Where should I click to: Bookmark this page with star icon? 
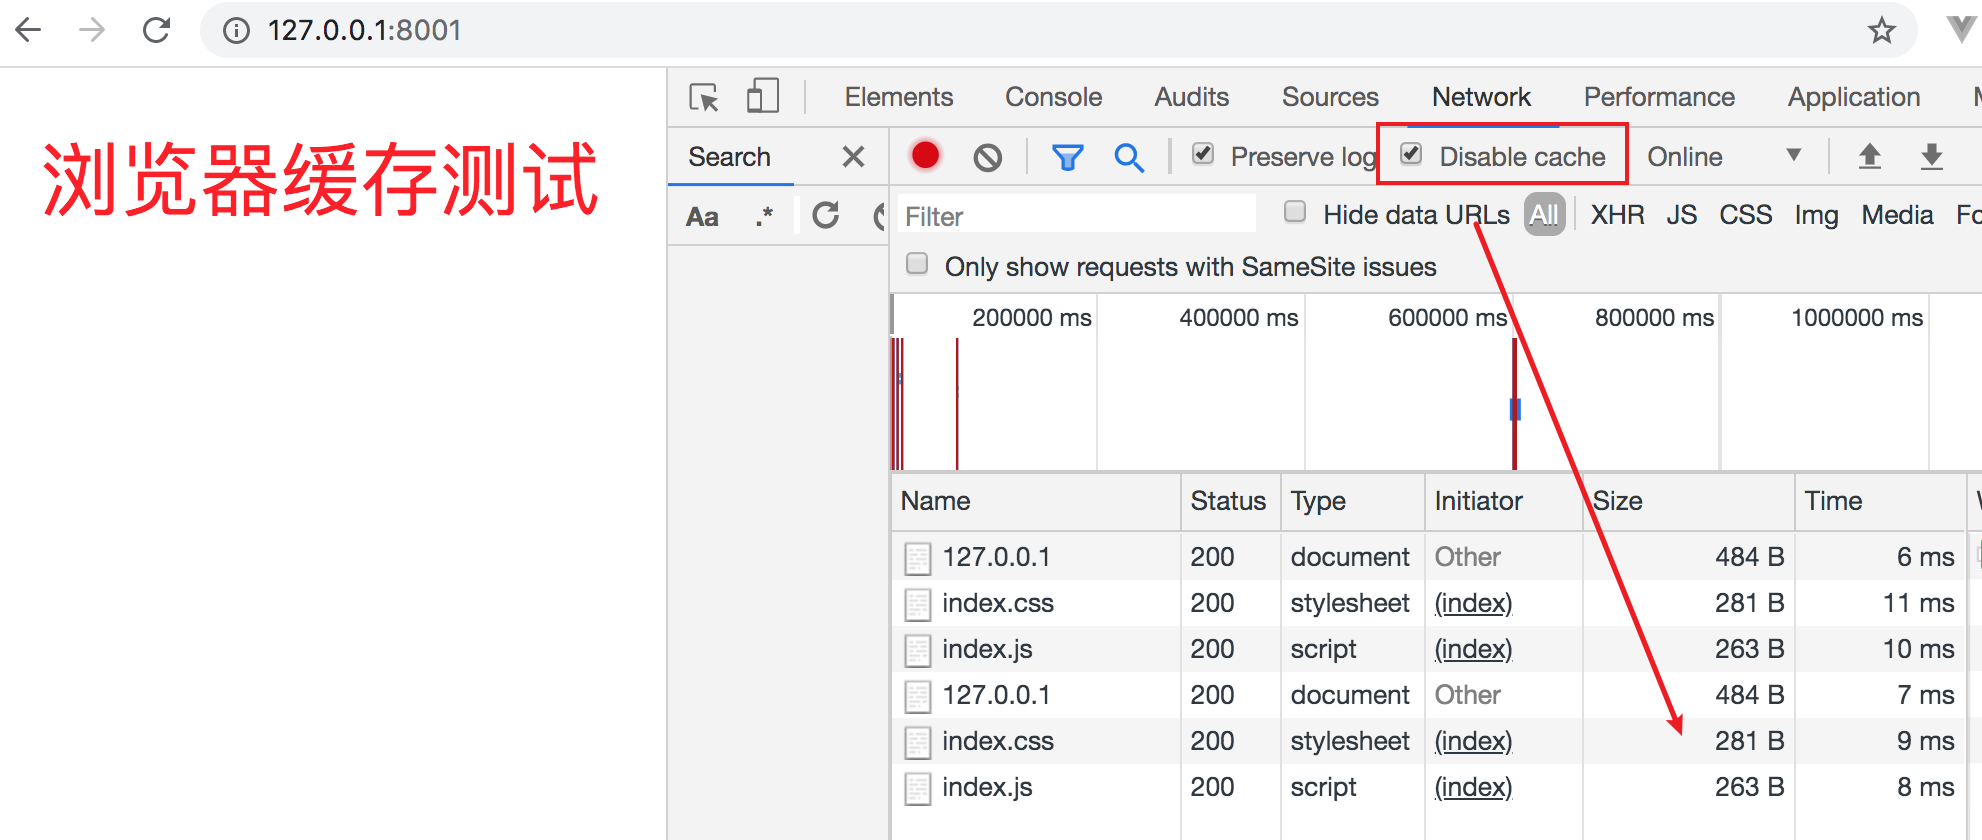(1881, 30)
